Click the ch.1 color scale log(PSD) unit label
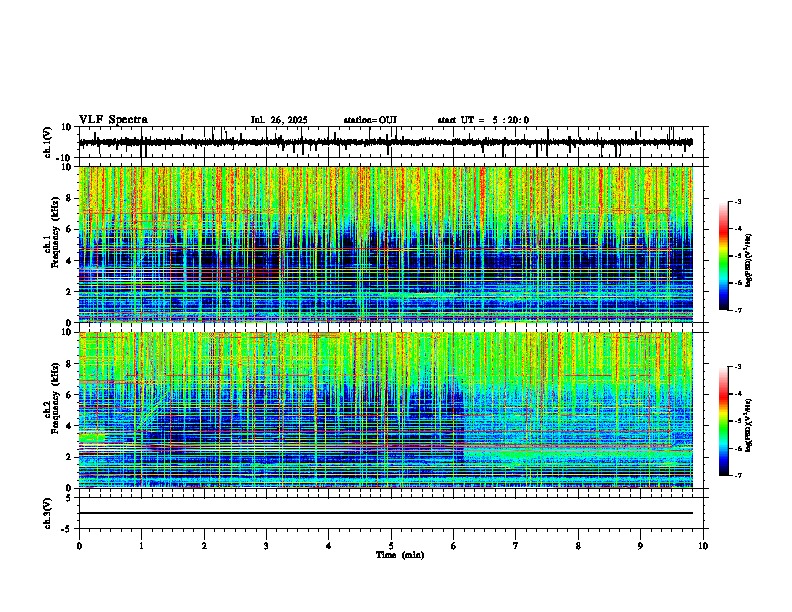The height and width of the screenshot is (612, 792). click(749, 260)
